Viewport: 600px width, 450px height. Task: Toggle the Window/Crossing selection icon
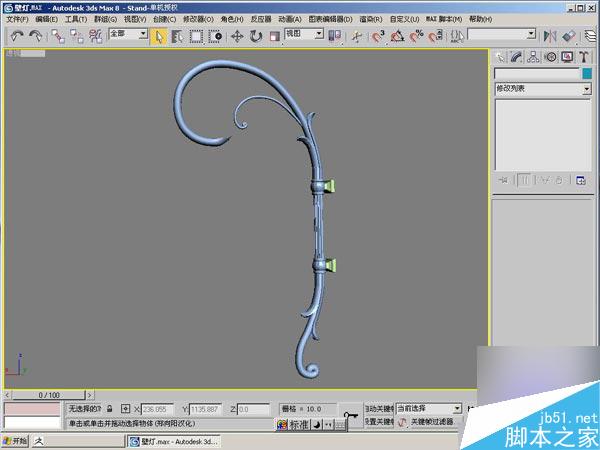point(215,36)
